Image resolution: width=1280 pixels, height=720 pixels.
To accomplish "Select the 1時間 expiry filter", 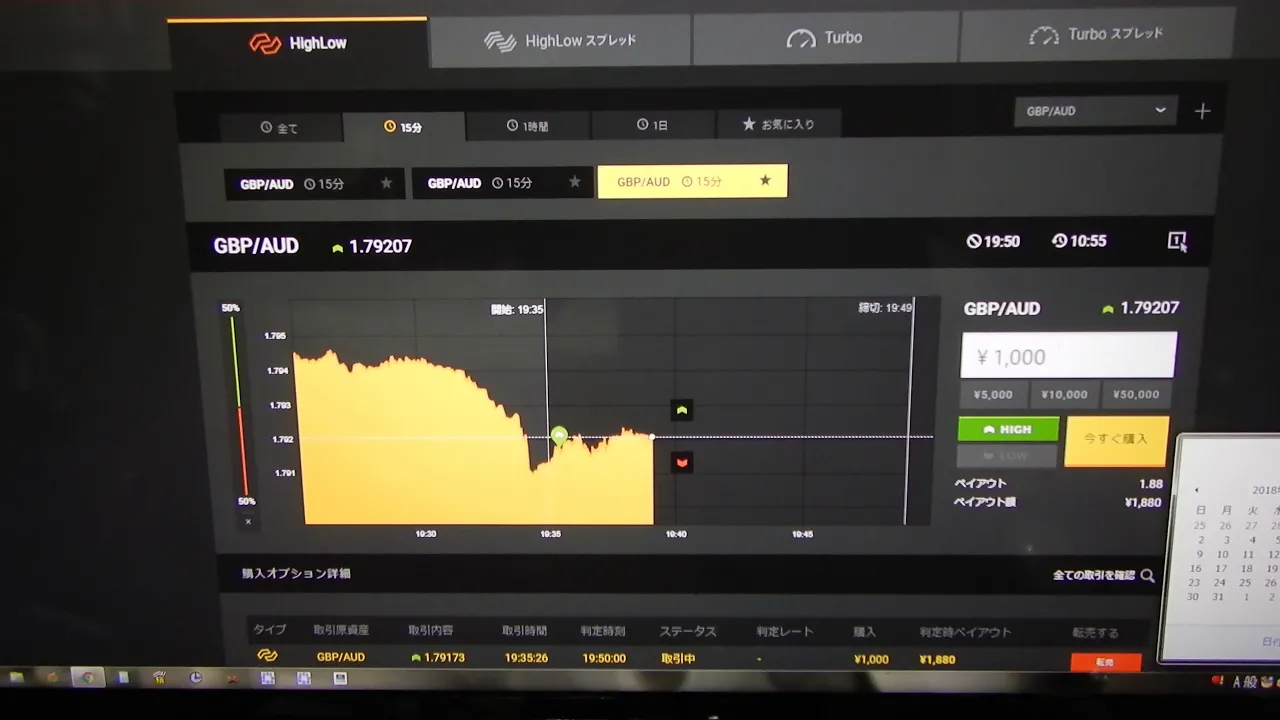I will [527, 126].
